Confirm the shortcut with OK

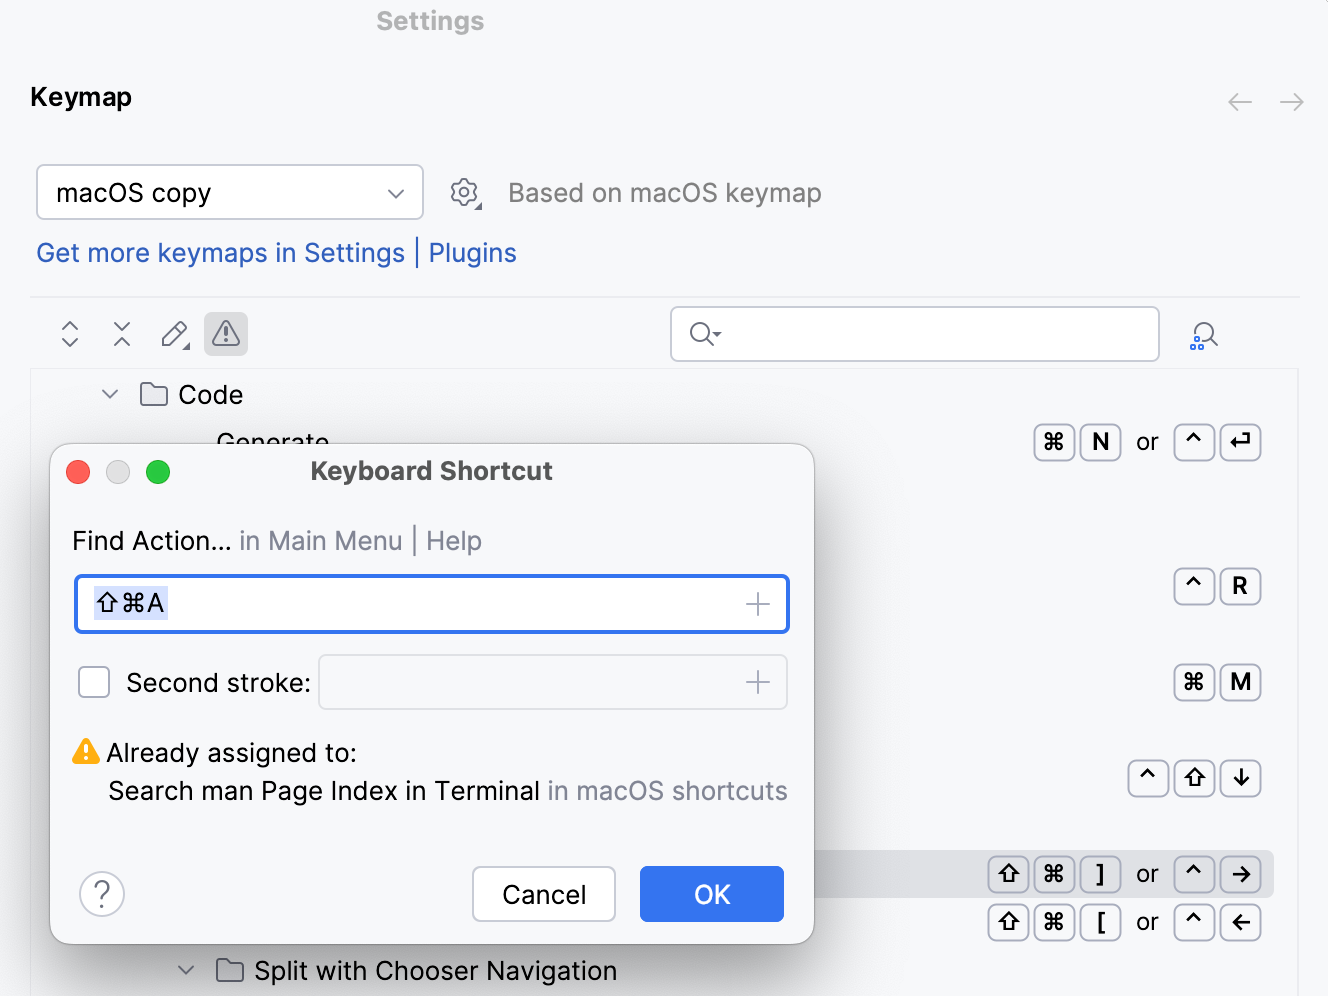[x=711, y=894]
